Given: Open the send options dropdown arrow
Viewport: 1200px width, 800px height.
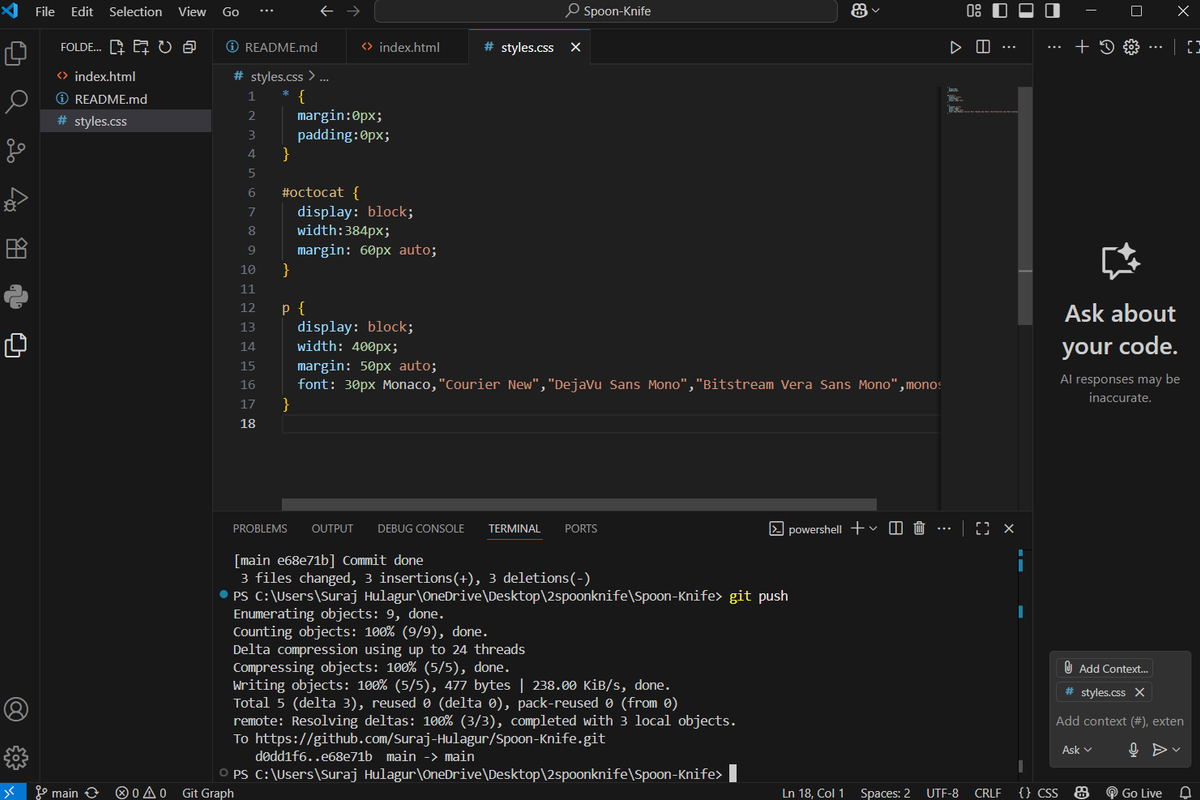Looking at the screenshot, I should (1176, 749).
